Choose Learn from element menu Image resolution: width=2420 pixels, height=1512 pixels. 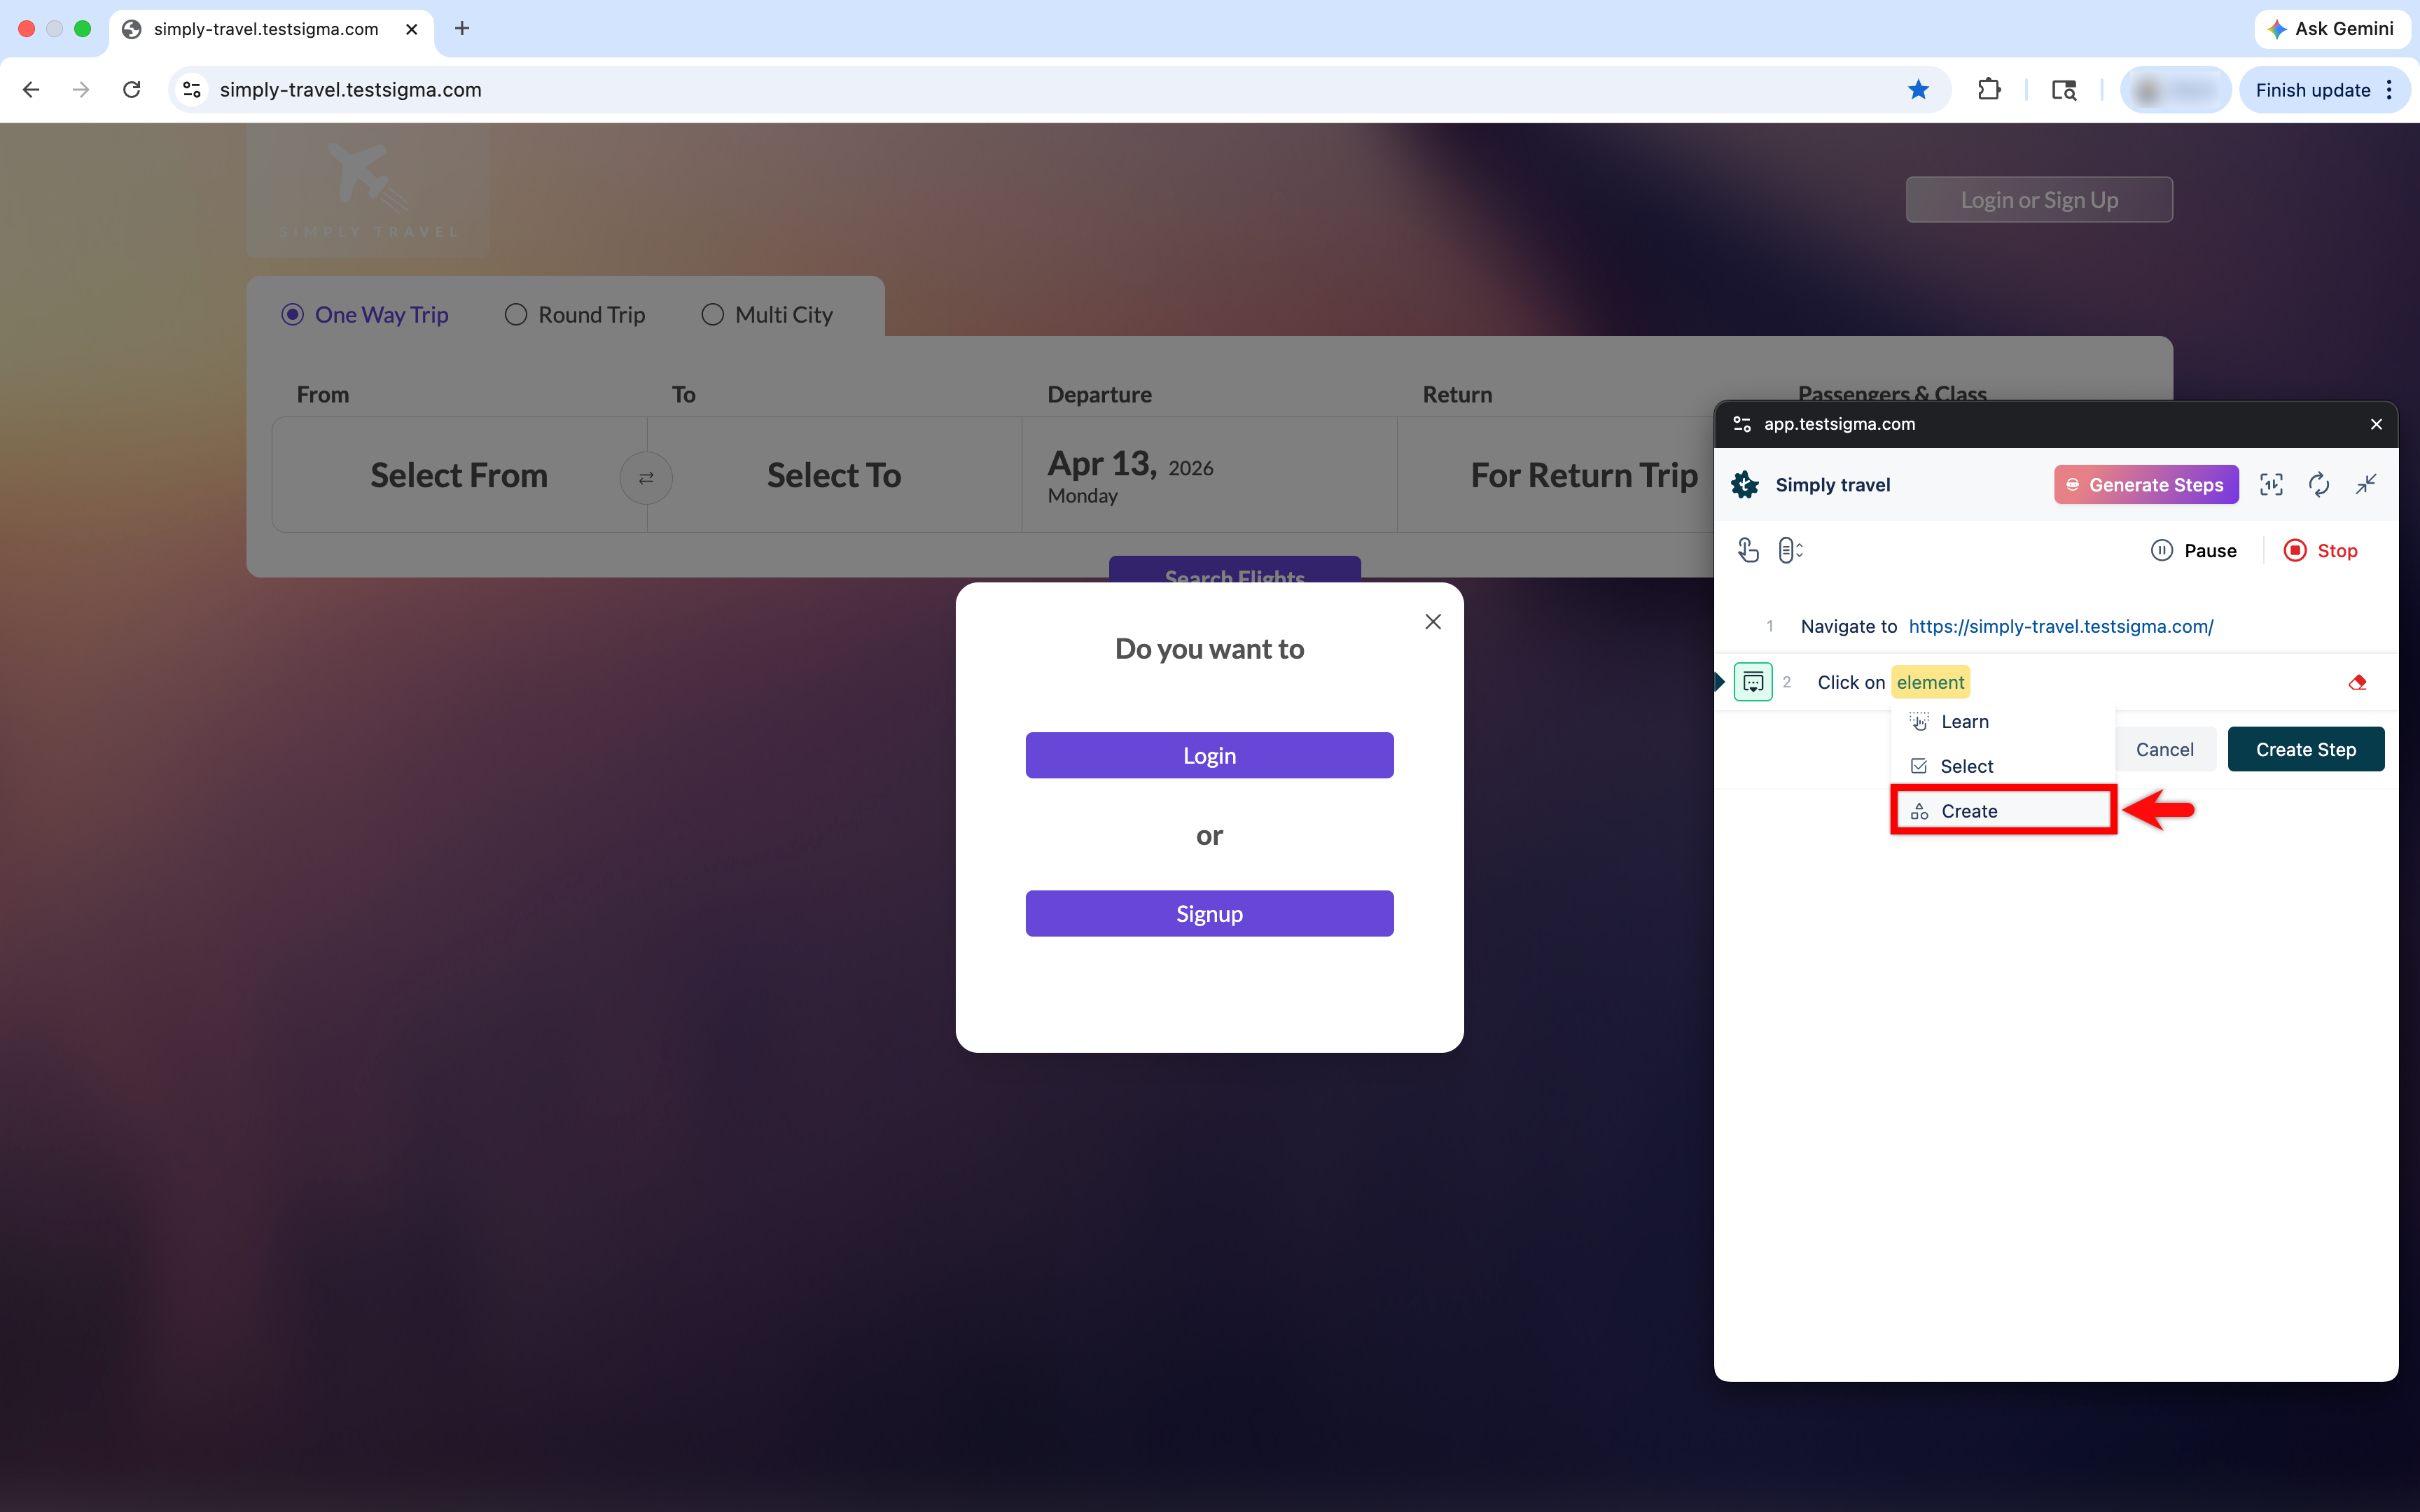pyautogui.click(x=2003, y=722)
